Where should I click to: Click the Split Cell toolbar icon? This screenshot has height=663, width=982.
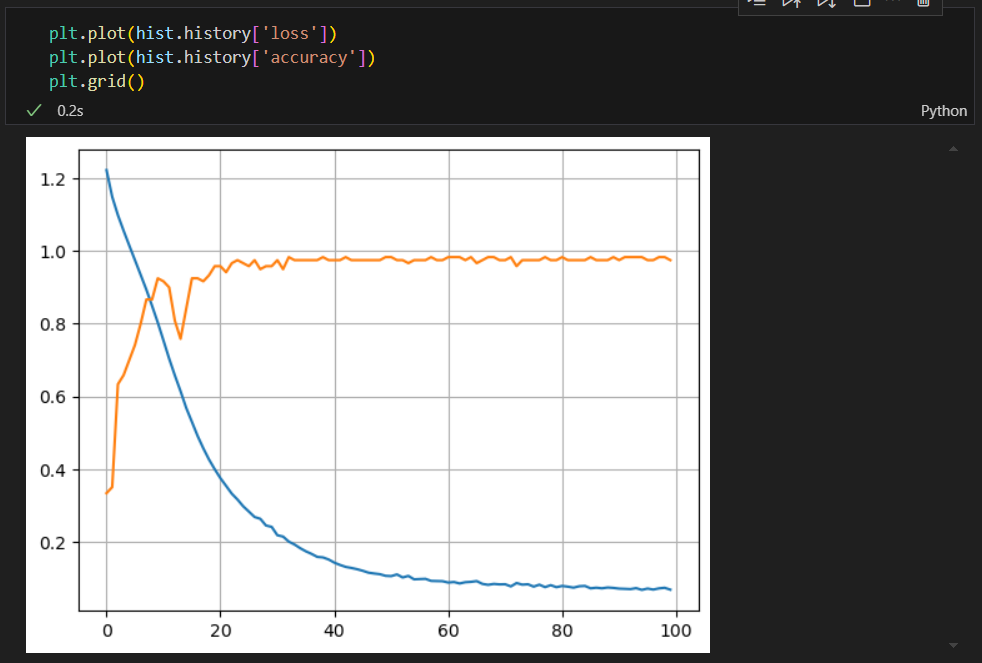pos(862,2)
